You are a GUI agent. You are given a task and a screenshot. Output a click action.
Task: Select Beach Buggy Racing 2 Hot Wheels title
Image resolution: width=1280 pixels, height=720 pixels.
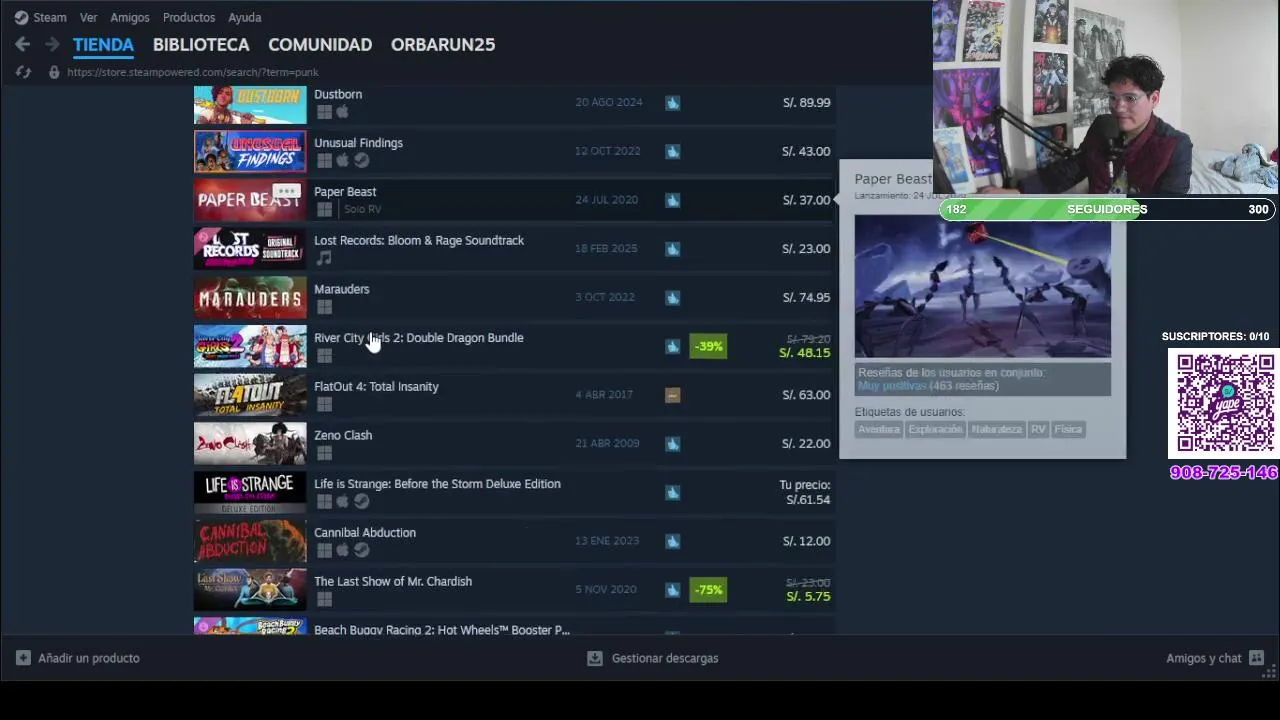(442, 630)
